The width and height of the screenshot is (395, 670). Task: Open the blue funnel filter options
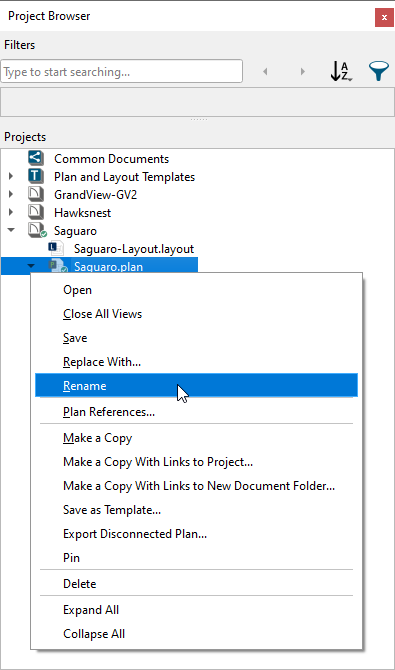(379, 71)
